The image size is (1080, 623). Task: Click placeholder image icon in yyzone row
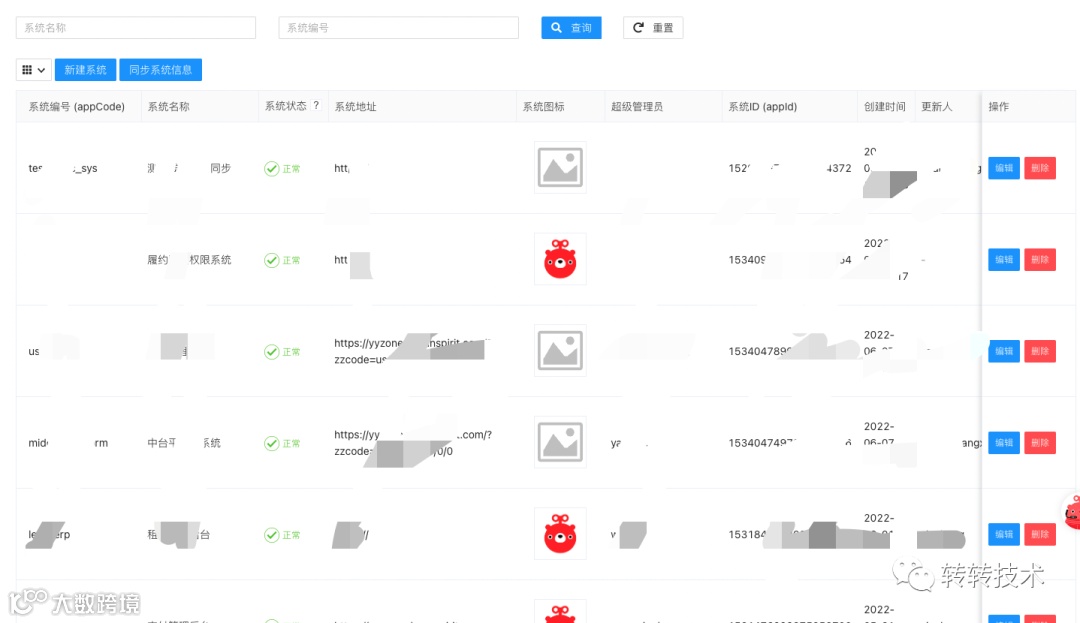(560, 350)
